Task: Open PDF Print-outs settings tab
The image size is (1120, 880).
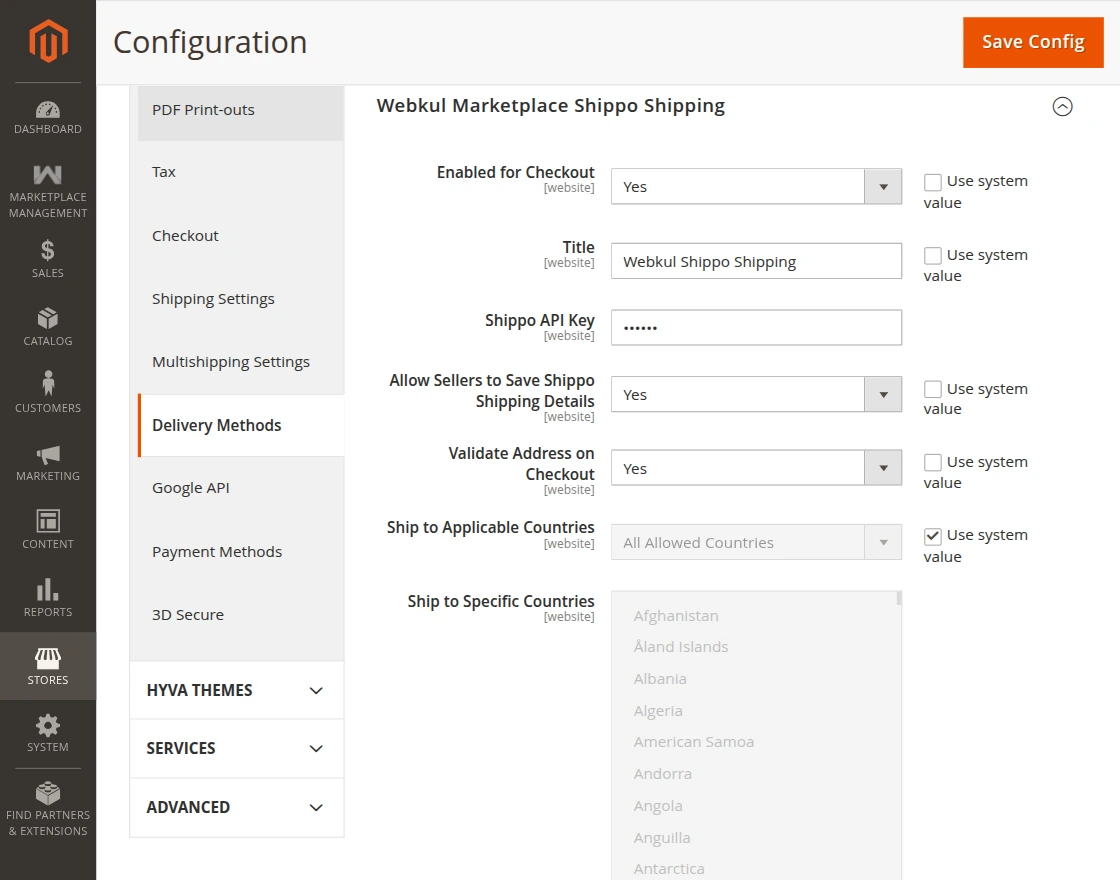Action: pos(241,110)
